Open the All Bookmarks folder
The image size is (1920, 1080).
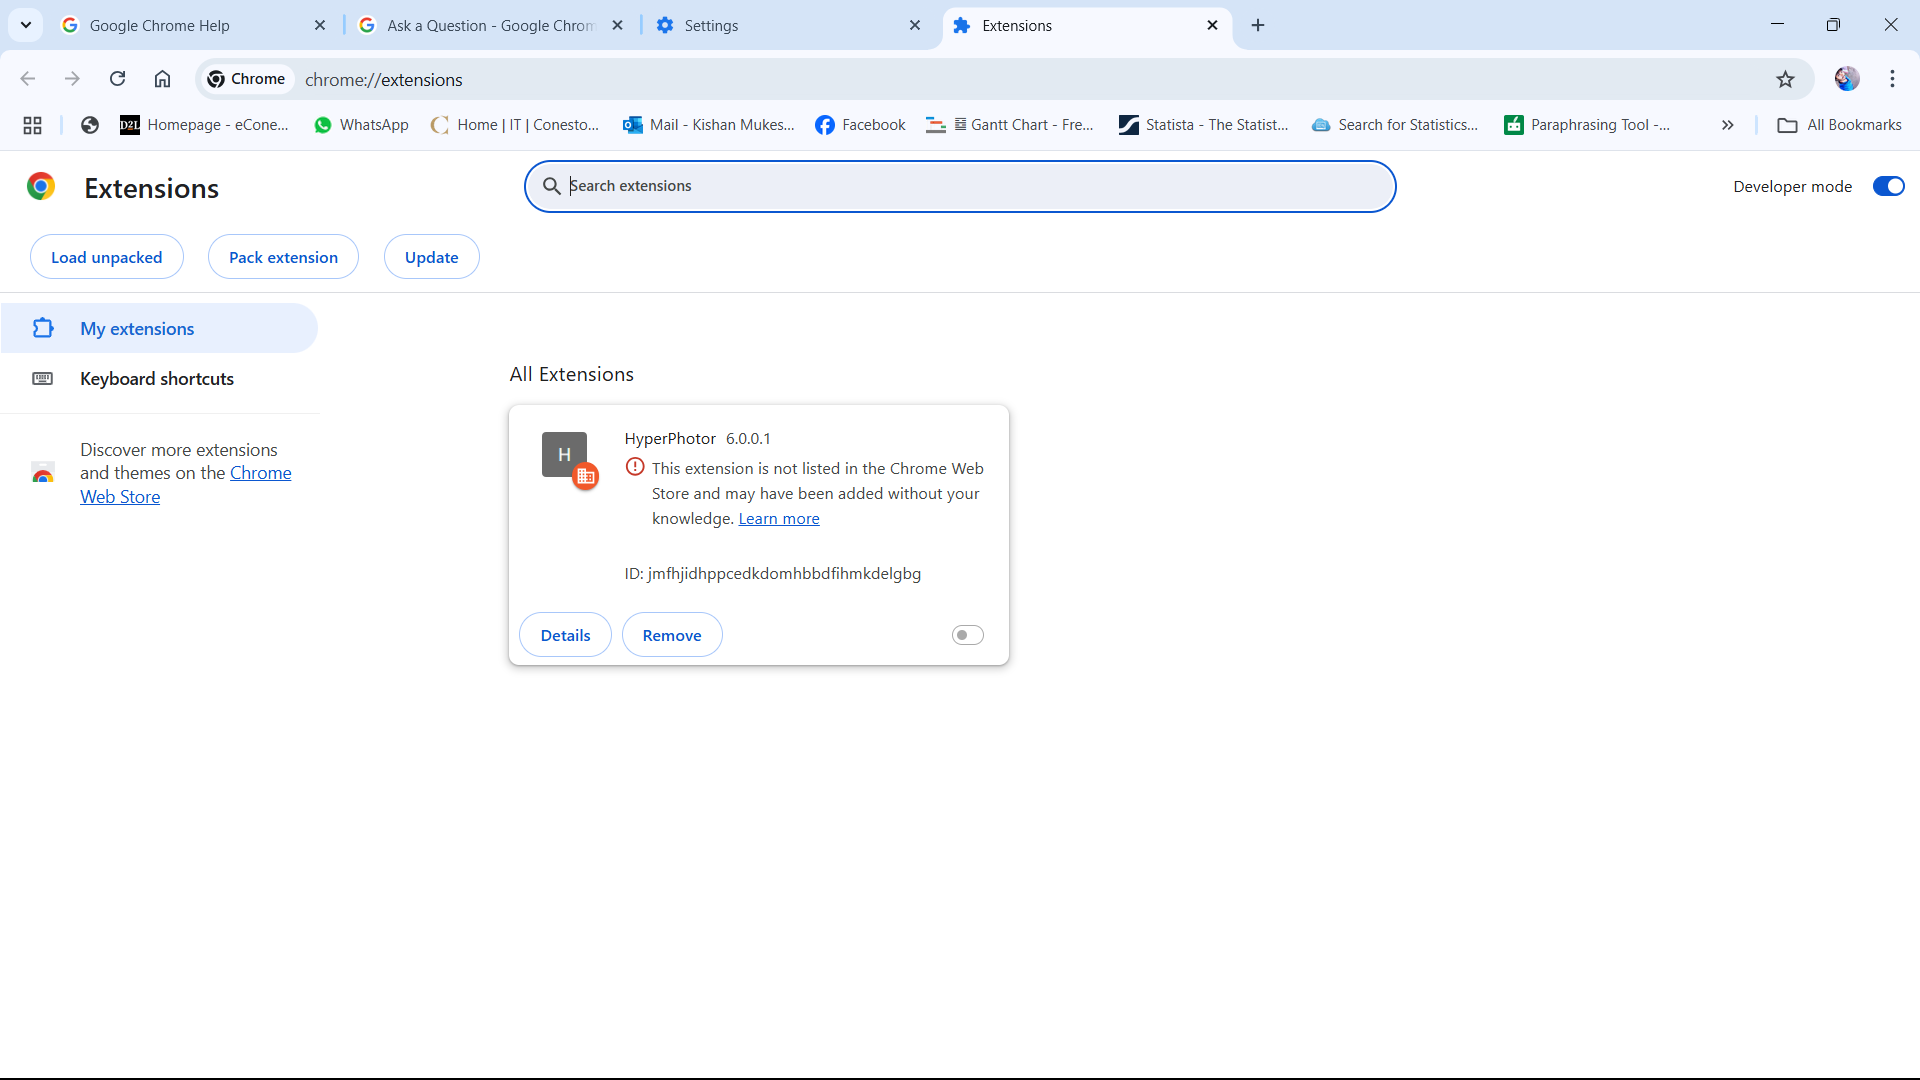click(1839, 125)
